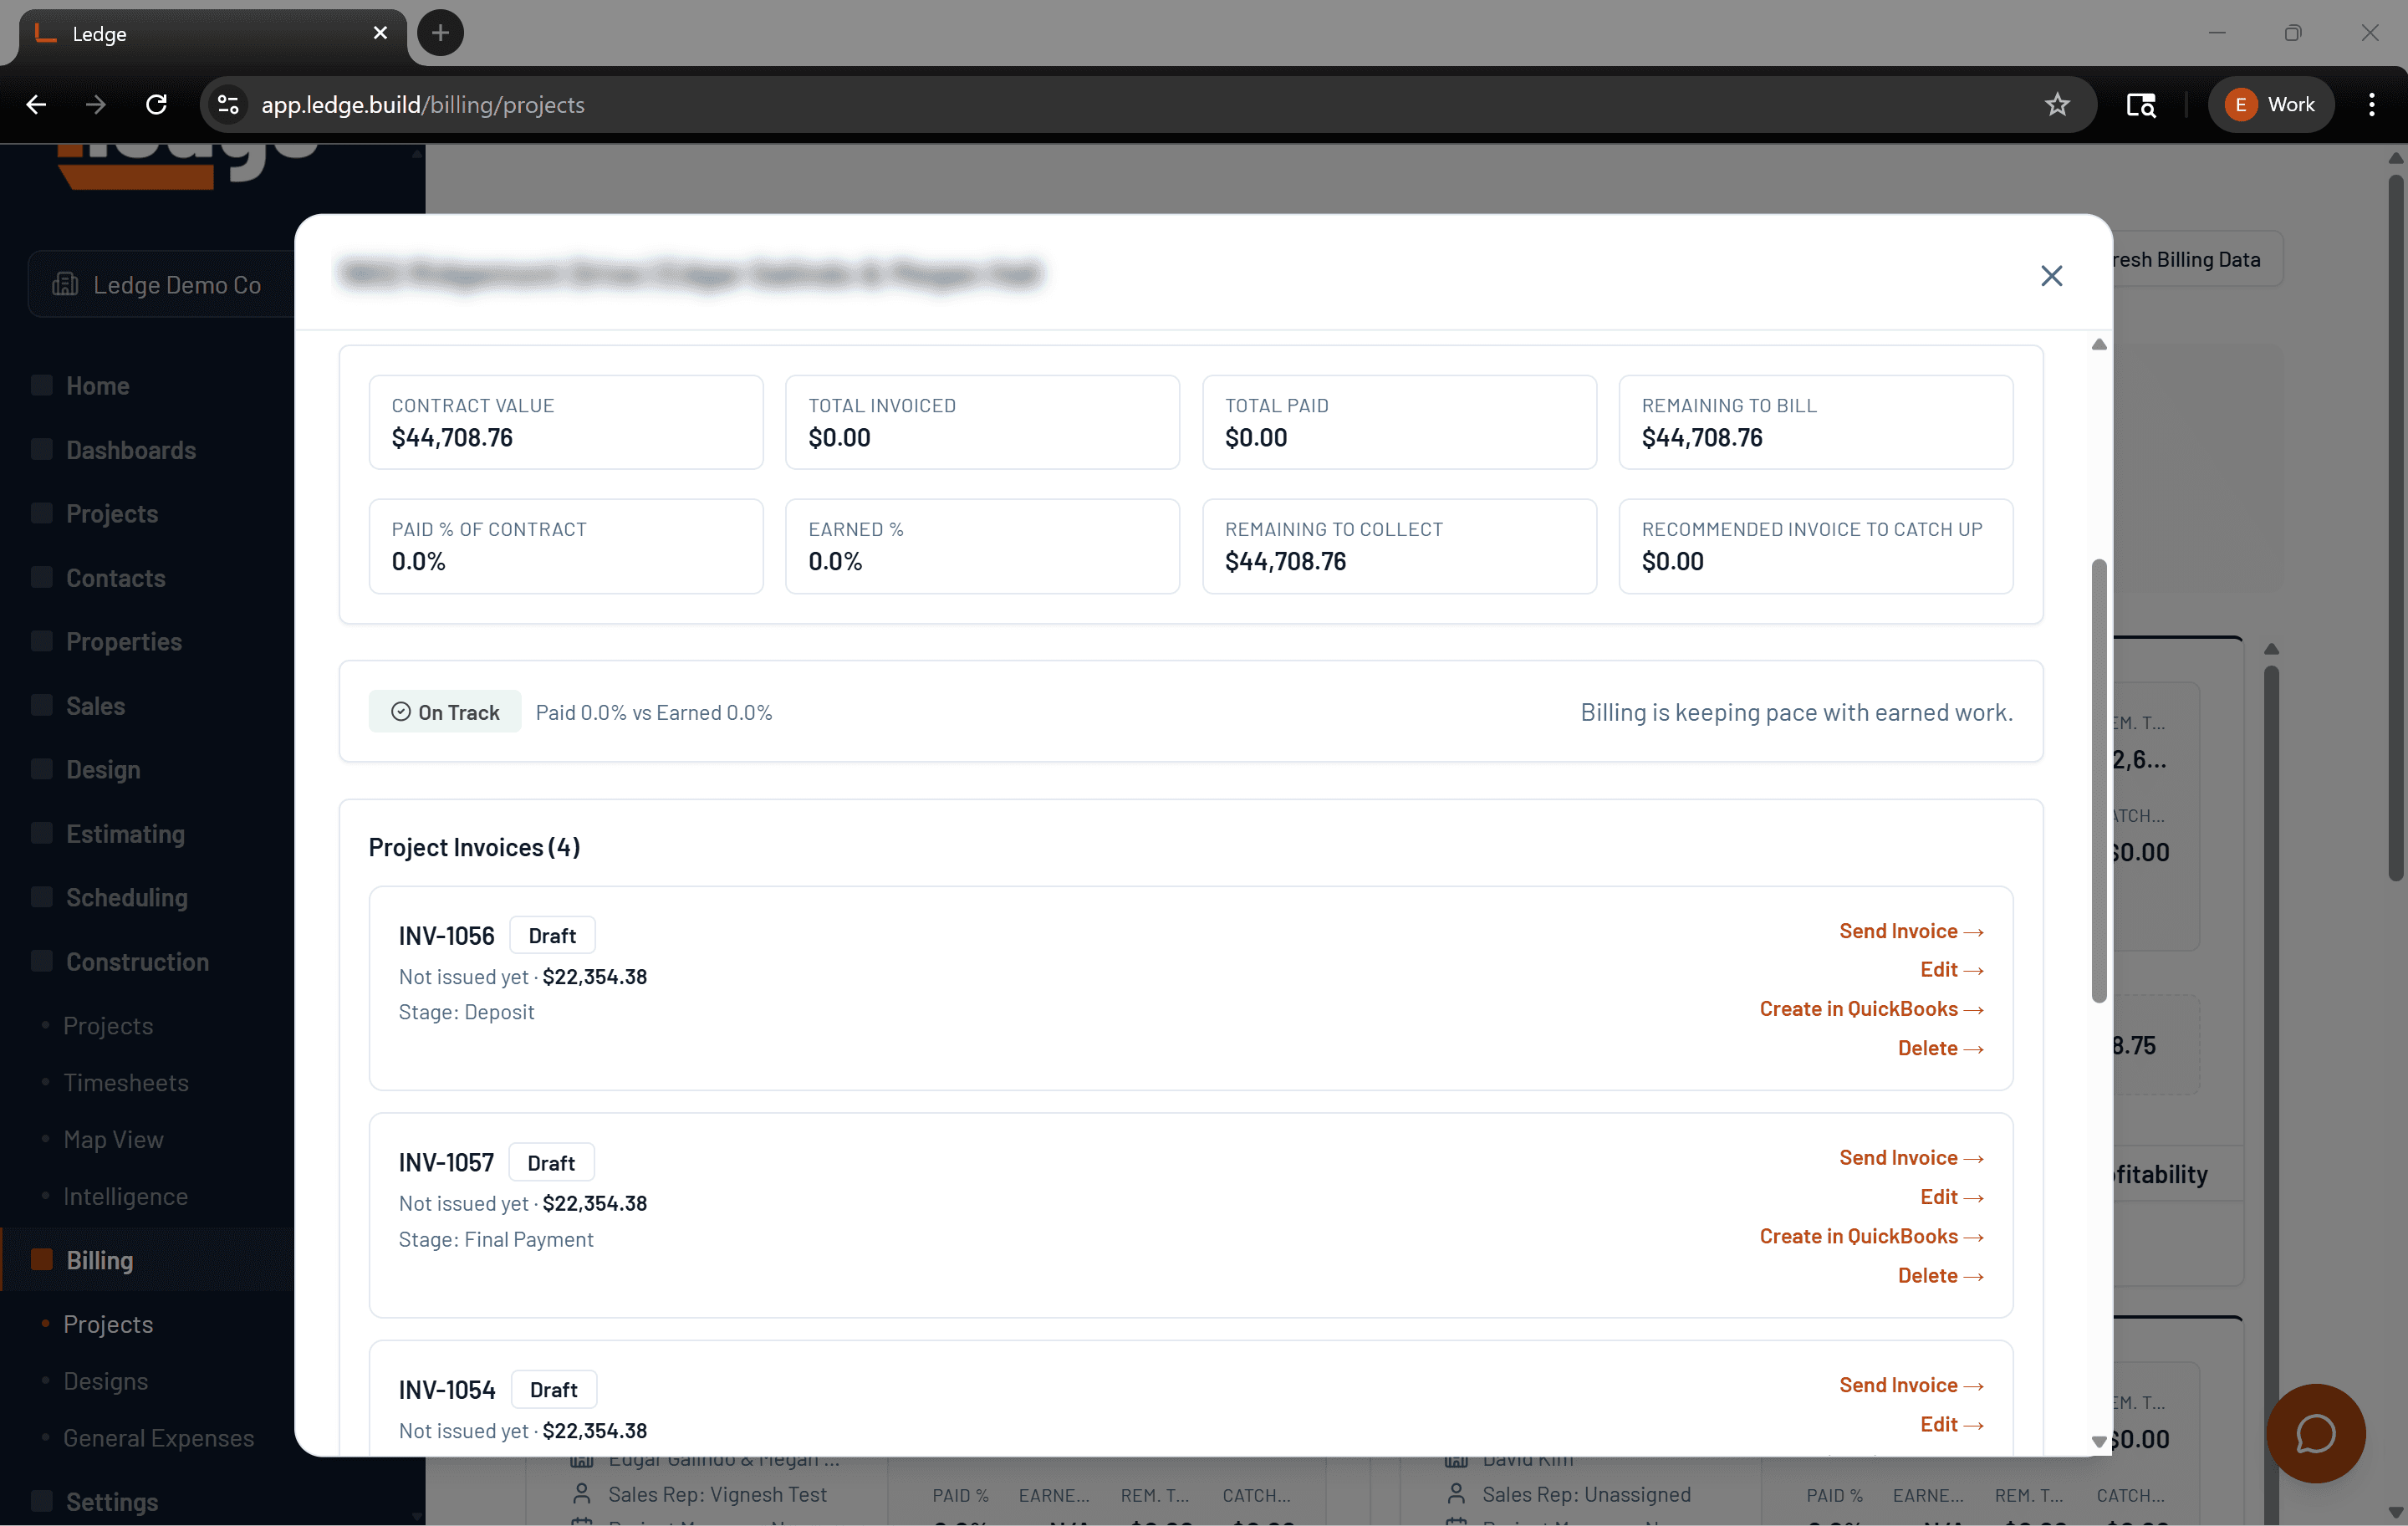The image size is (2408, 1526).
Task: Open Designs under Billing
Action: pyautogui.click(x=106, y=1381)
